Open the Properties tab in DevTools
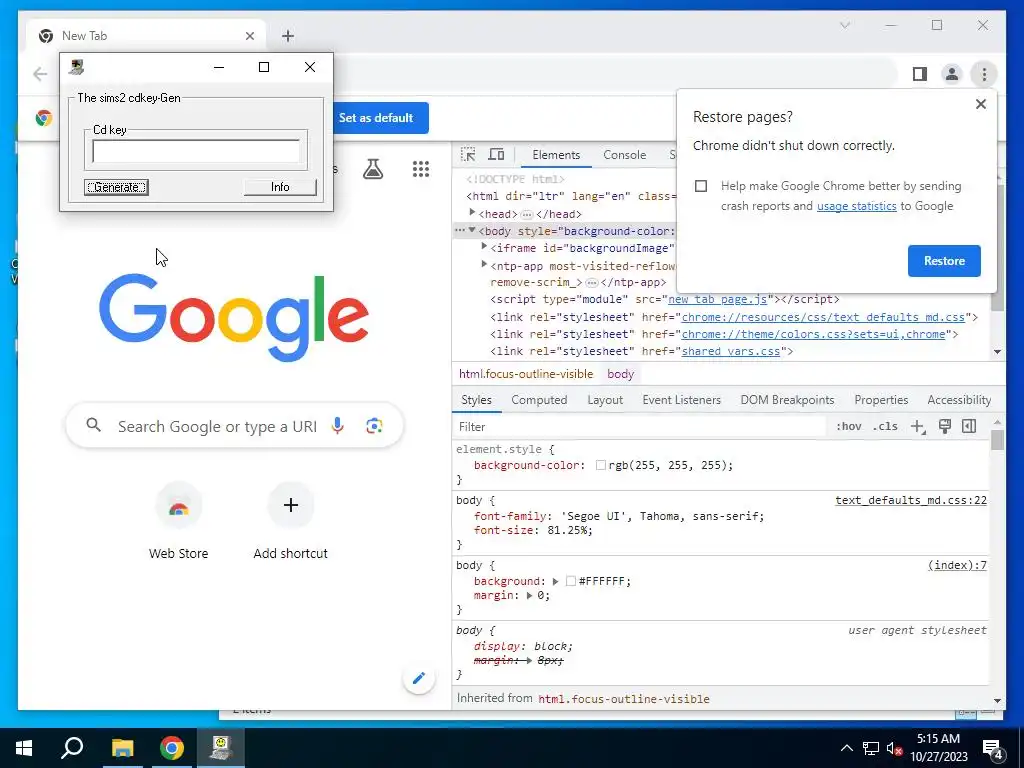 881,400
